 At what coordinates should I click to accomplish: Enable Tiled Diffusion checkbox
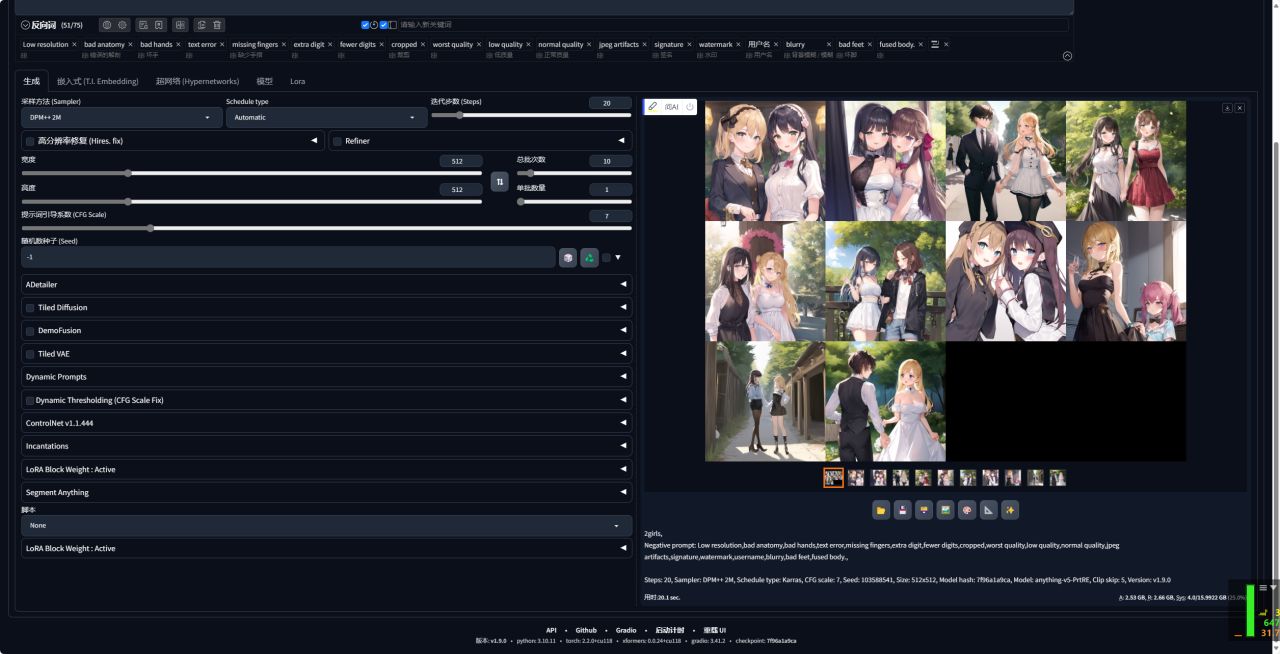pyautogui.click(x=30, y=308)
